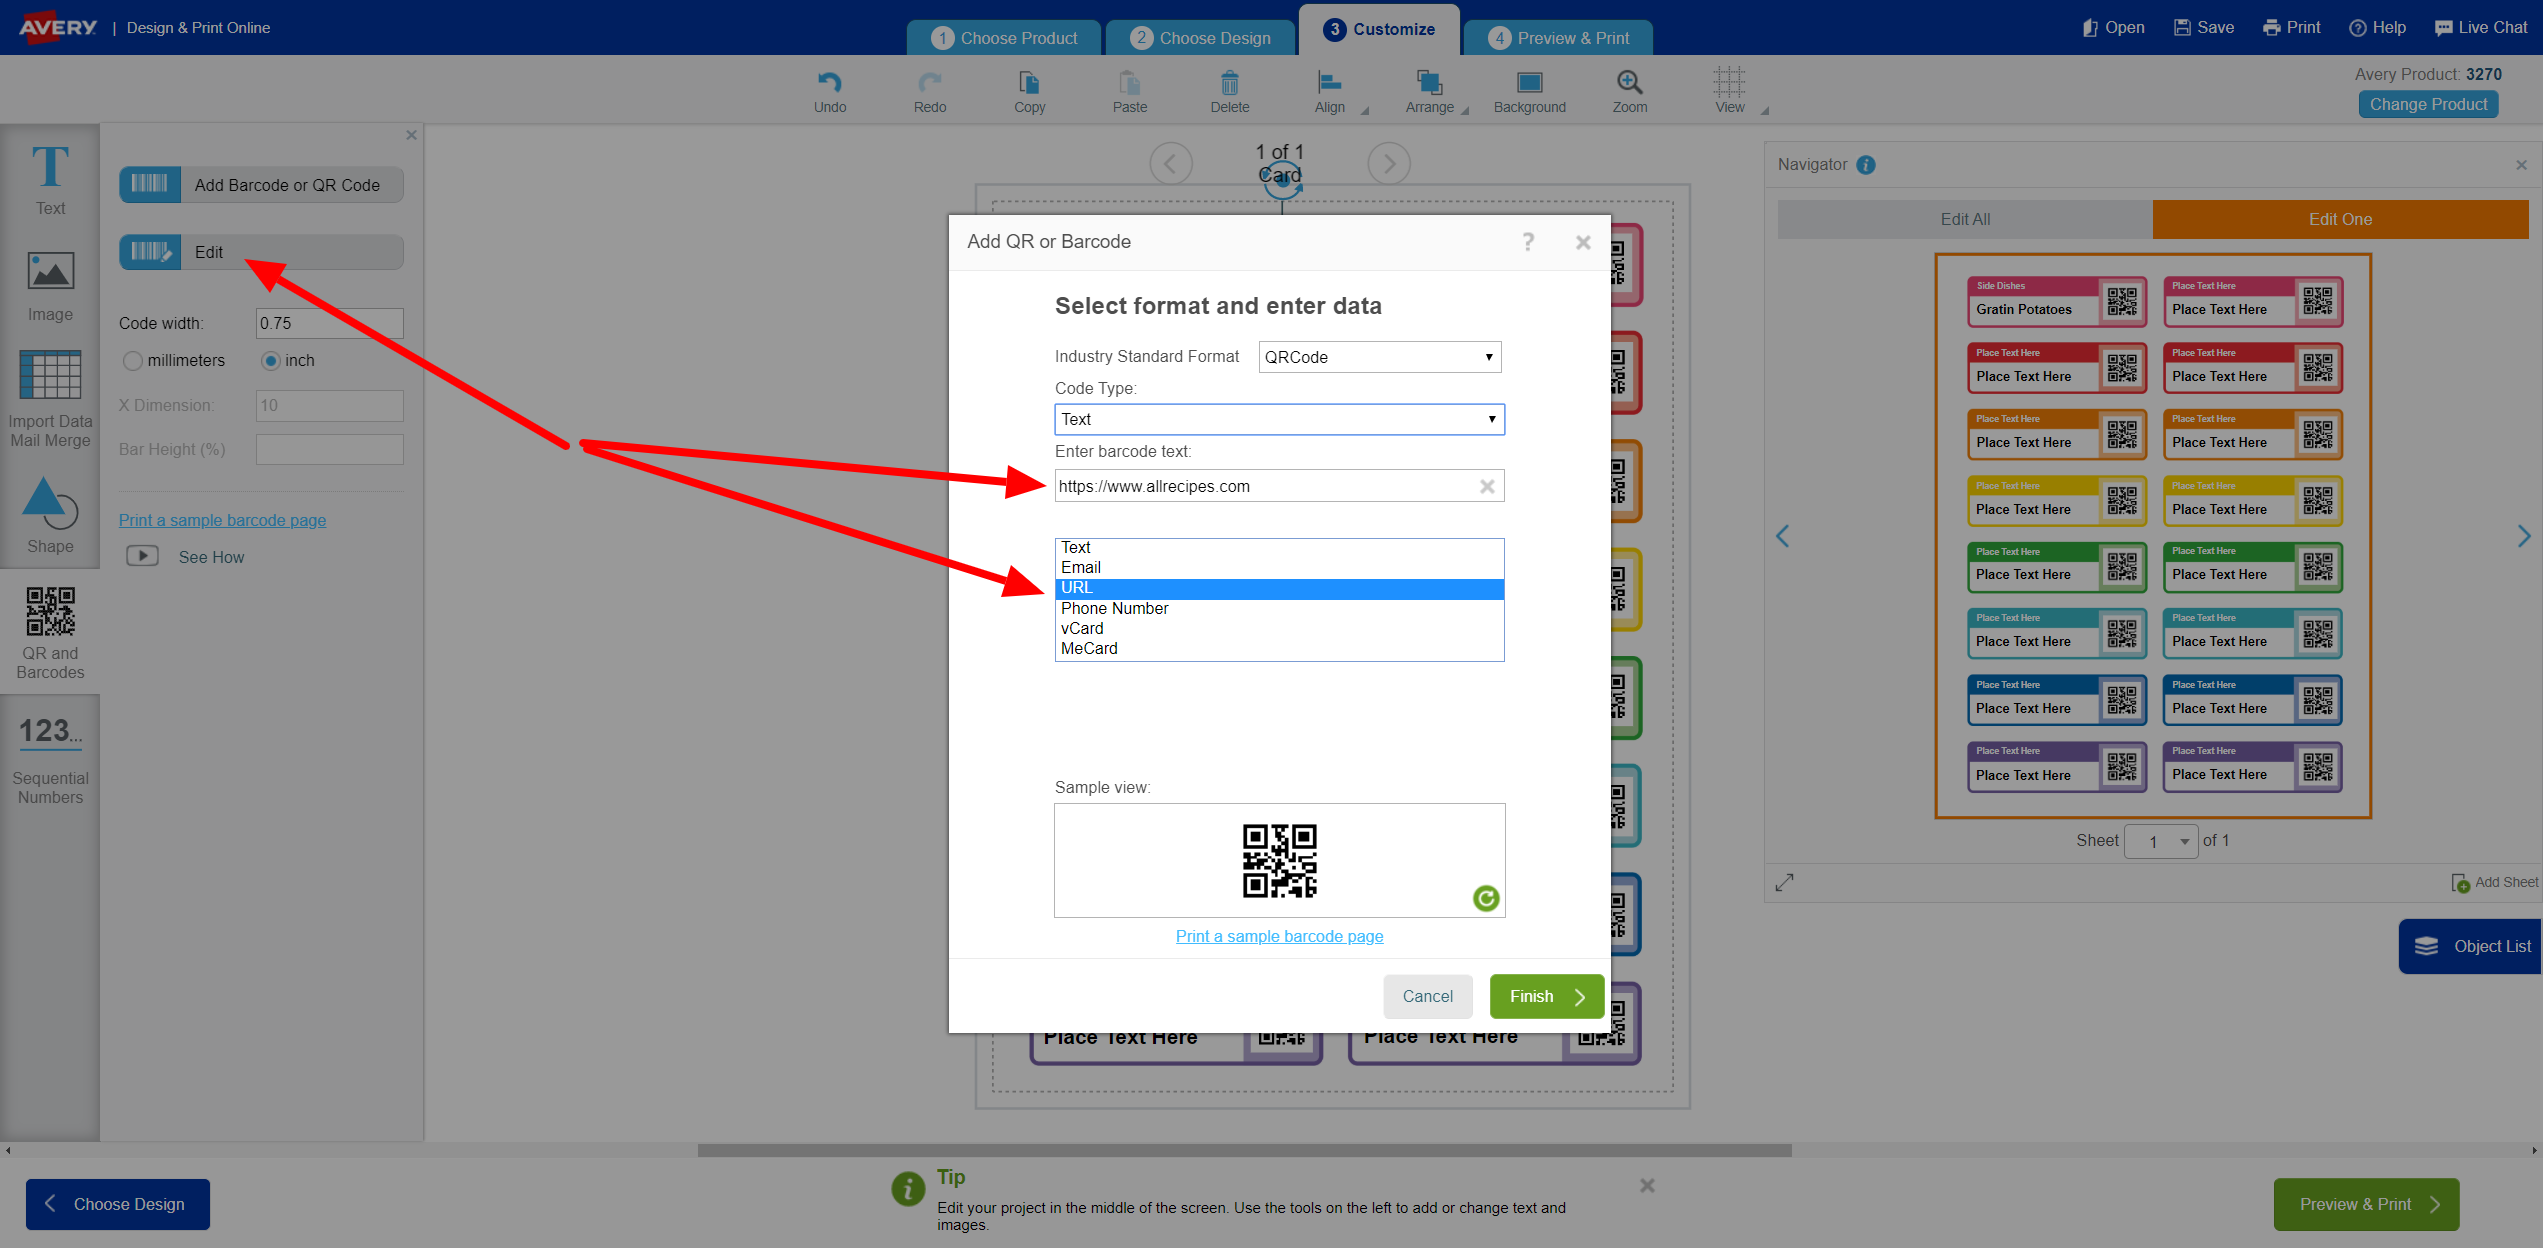
Task: Open Sequential Numbers tool
Action: (x=50, y=759)
